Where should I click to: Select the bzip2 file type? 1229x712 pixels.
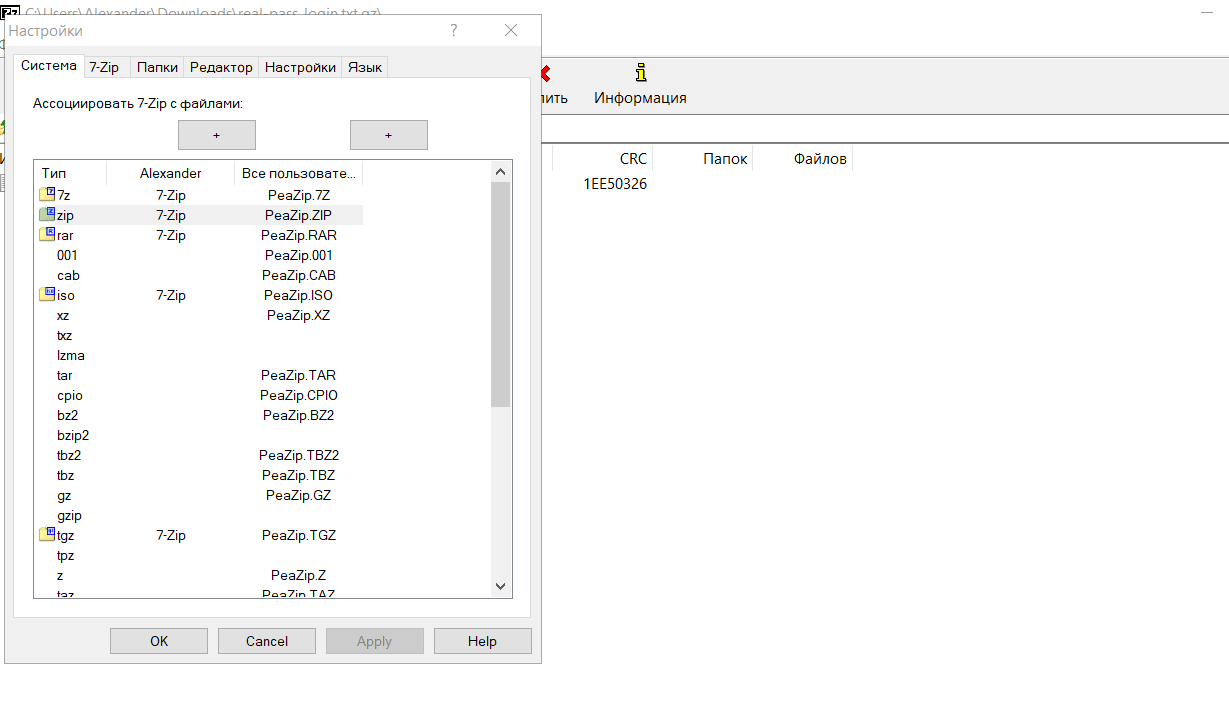click(73, 435)
